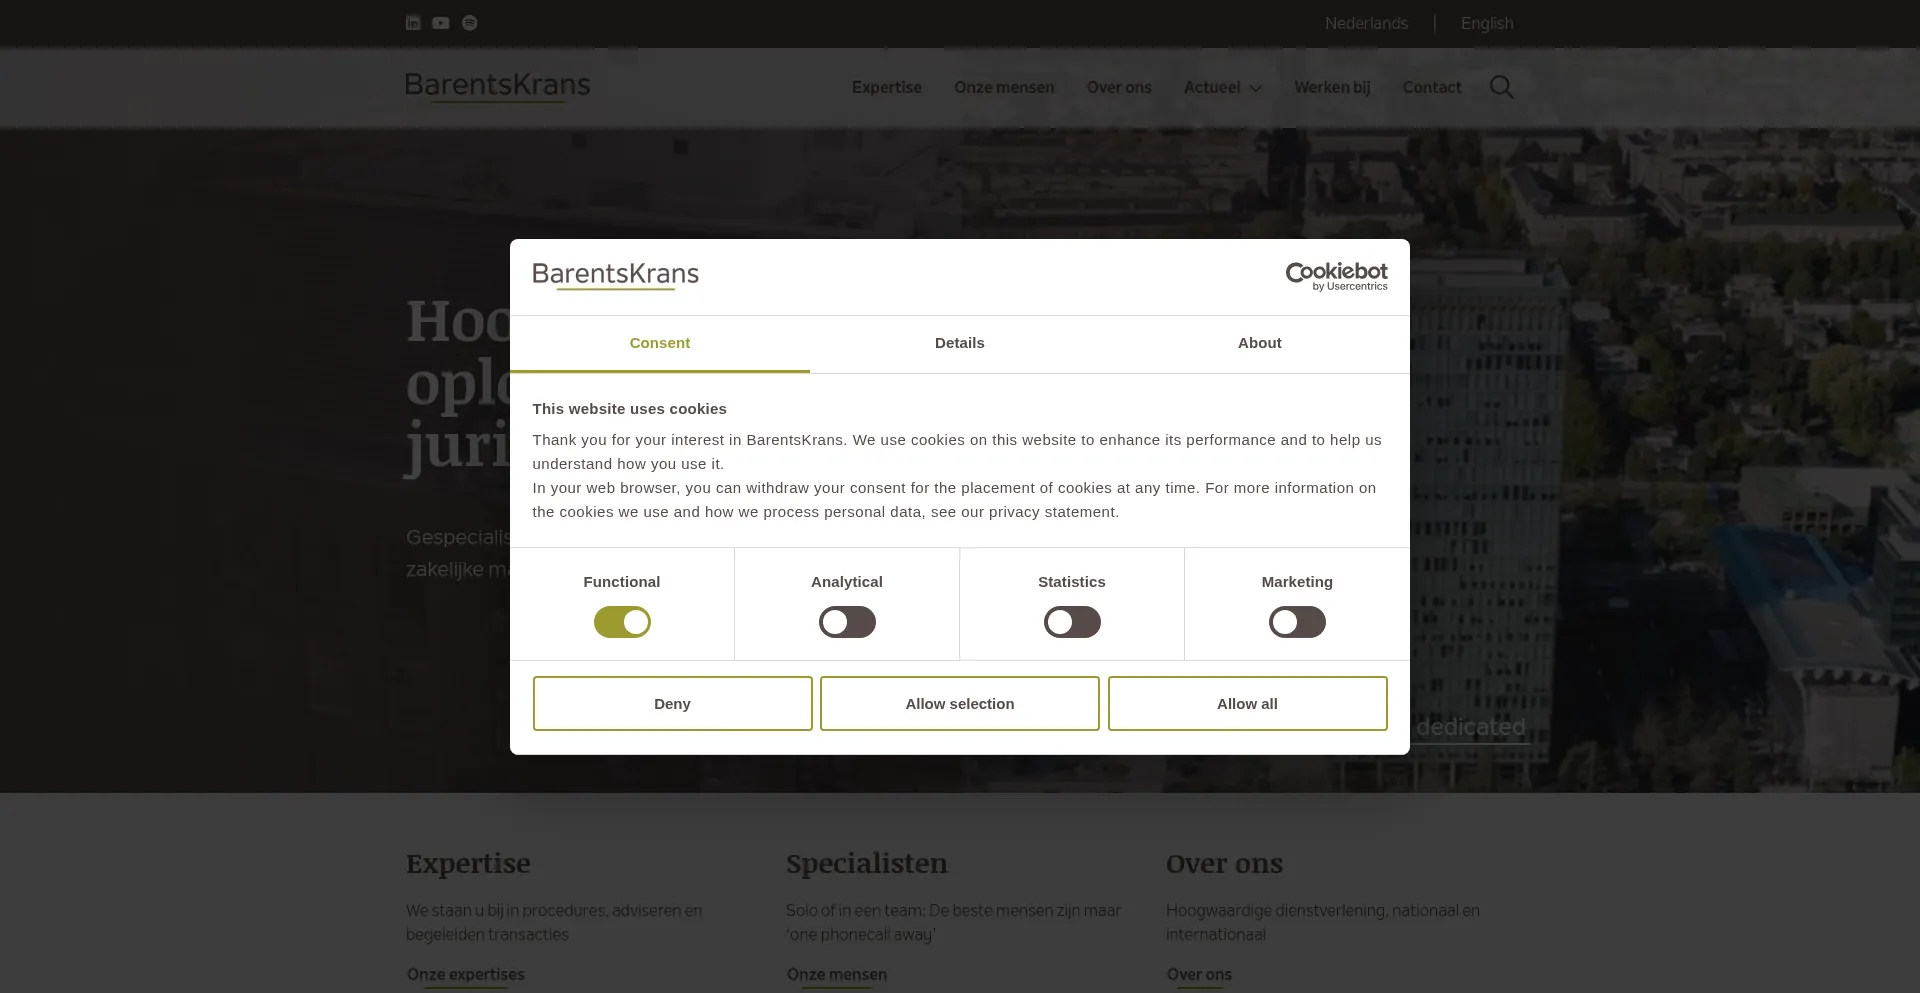Enable the Analytical cookies switch
1920x993 pixels.
point(847,622)
